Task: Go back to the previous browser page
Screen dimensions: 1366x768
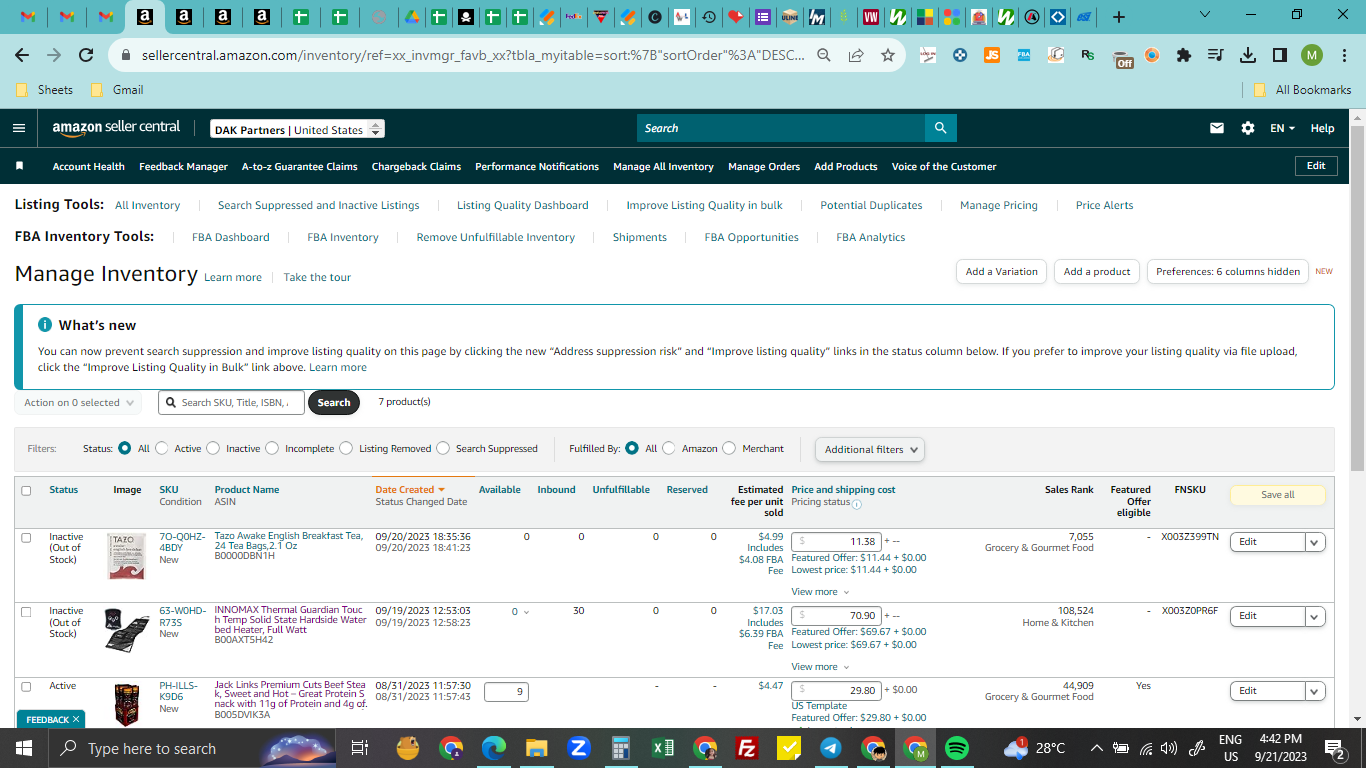Action: [22, 56]
